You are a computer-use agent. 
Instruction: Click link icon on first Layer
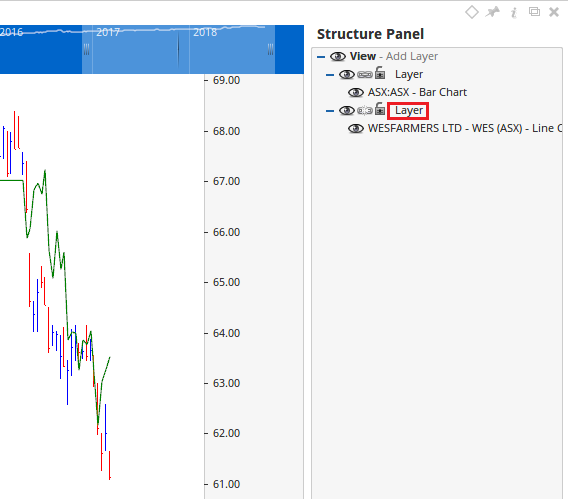coord(365,75)
